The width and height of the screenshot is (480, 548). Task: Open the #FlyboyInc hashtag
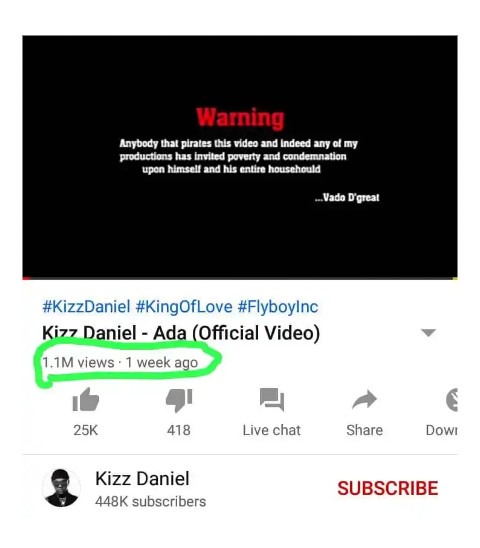click(x=278, y=307)
